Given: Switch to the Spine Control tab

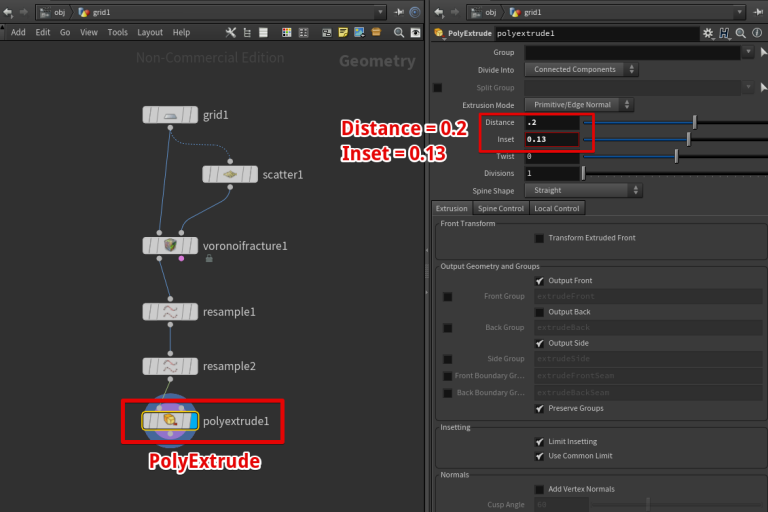Looking at the screenshot, I should (500, 208).
